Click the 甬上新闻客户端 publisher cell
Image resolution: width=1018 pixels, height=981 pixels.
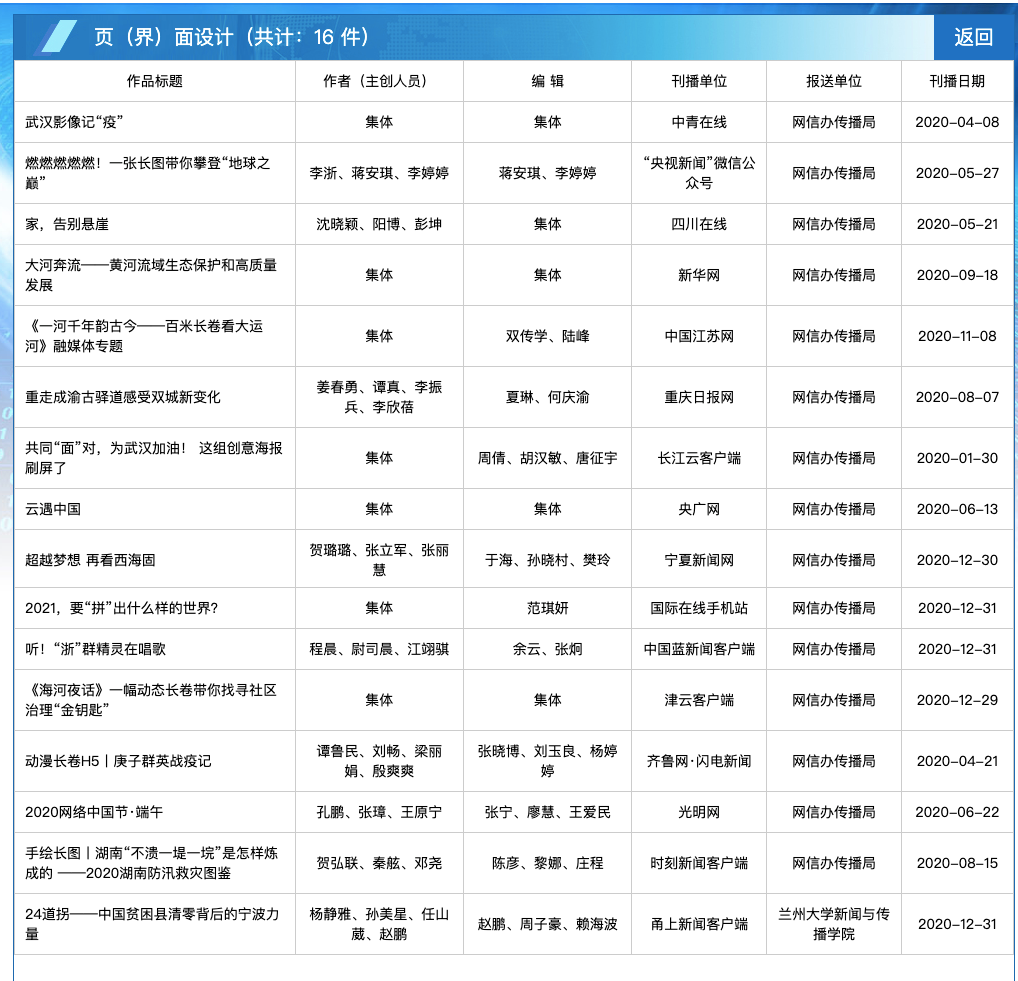pyautogui.click(x=699, y=924)
